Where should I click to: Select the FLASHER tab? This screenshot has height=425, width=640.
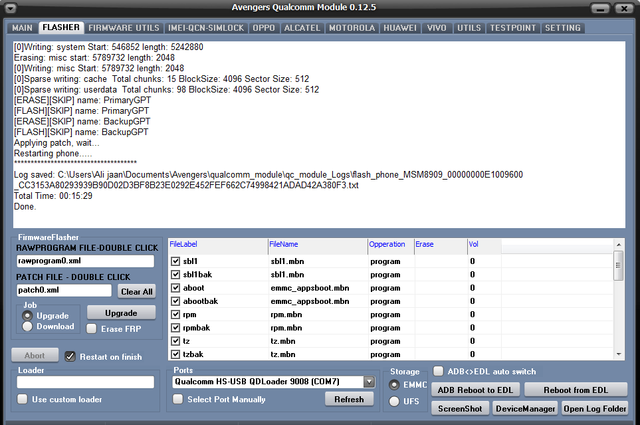61,27
